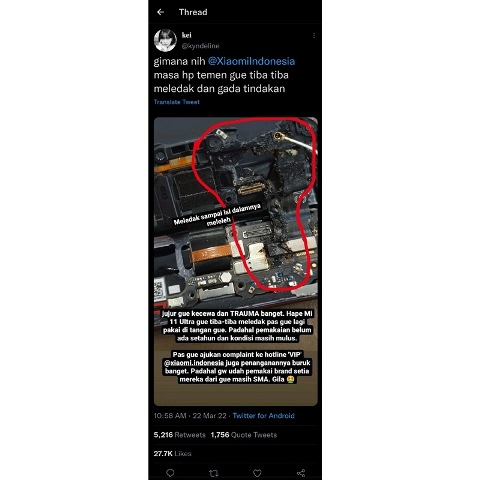Tap the share icon
The width and height of the screenshot is (480, 480).
pyautogui.click(x=301, y=473)
